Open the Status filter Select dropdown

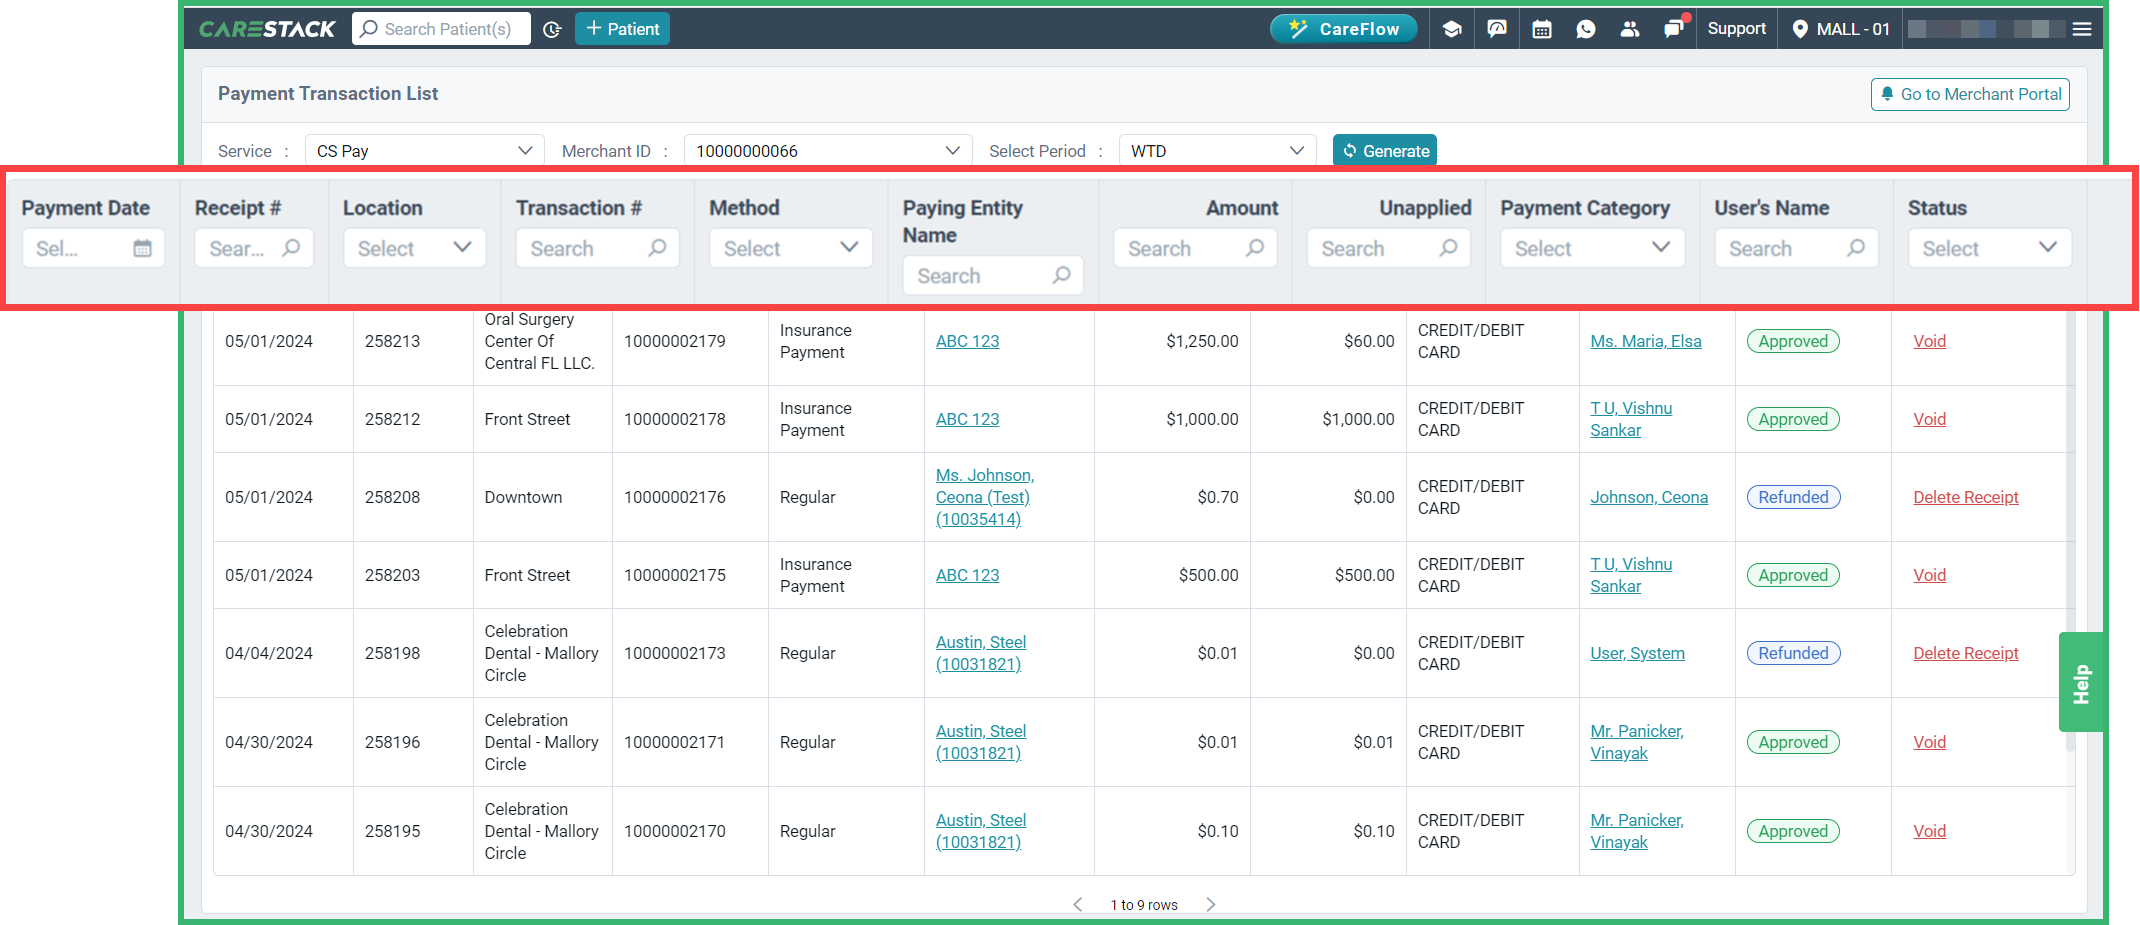click(x=1989, y=247)
